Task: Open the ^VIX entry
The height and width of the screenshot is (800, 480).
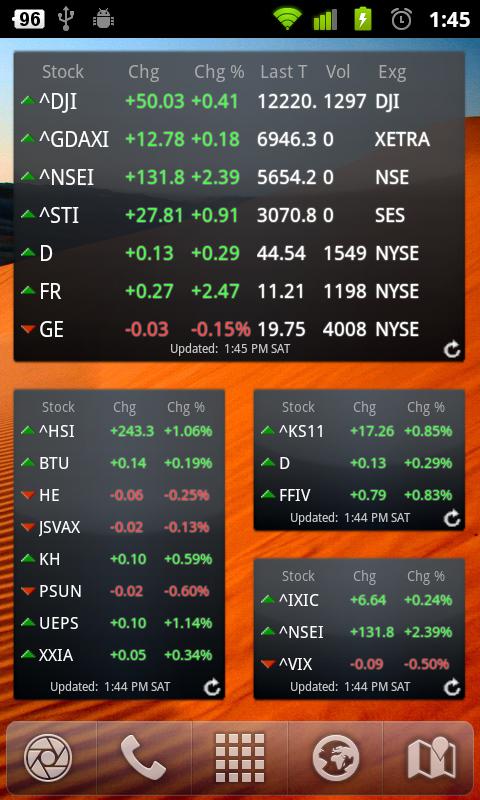Action: pos(359,664)
